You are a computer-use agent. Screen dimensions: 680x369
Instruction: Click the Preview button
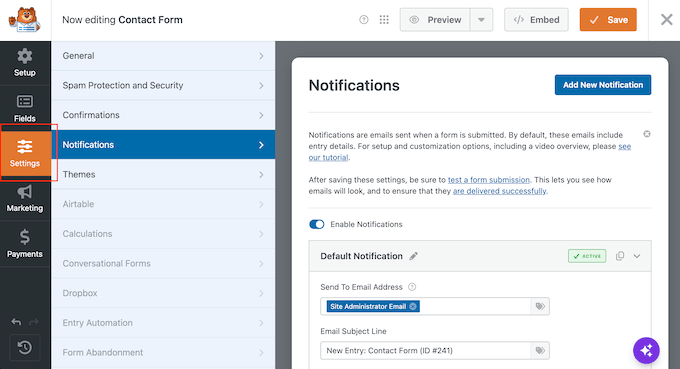pyautogui.click(x=435, y=20)
